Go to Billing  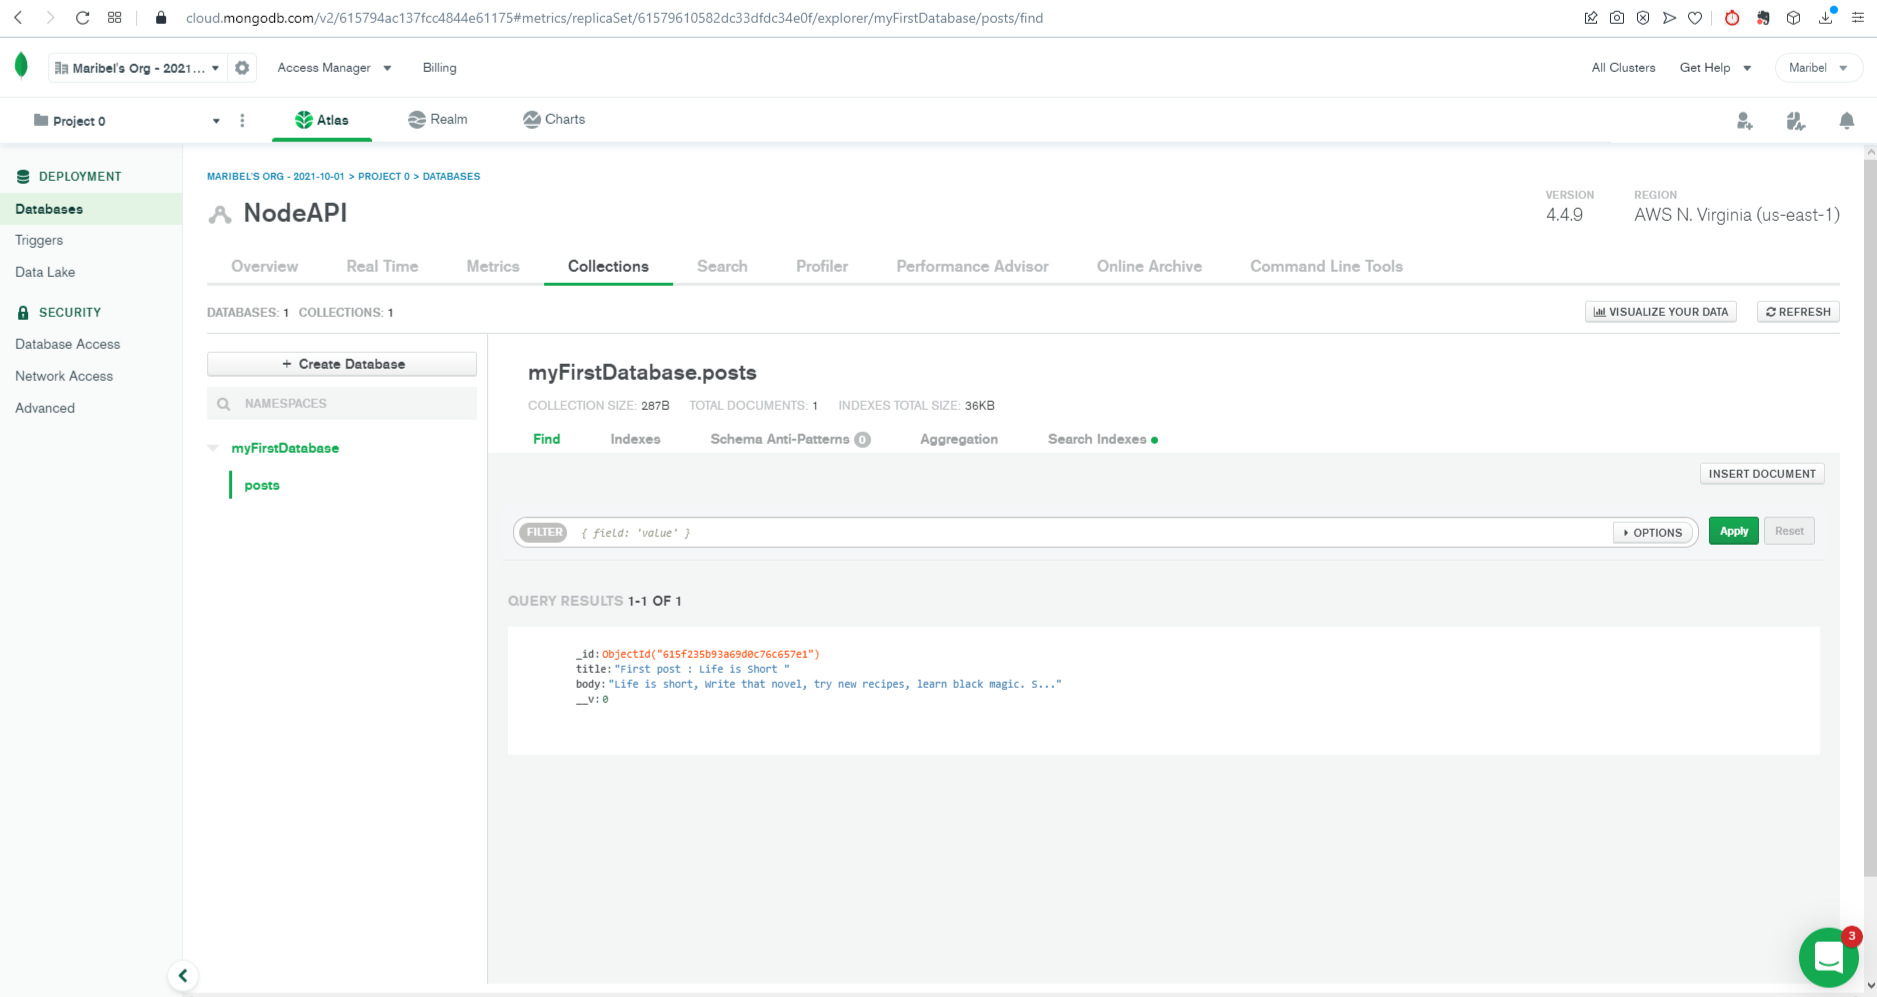(439, 68)
